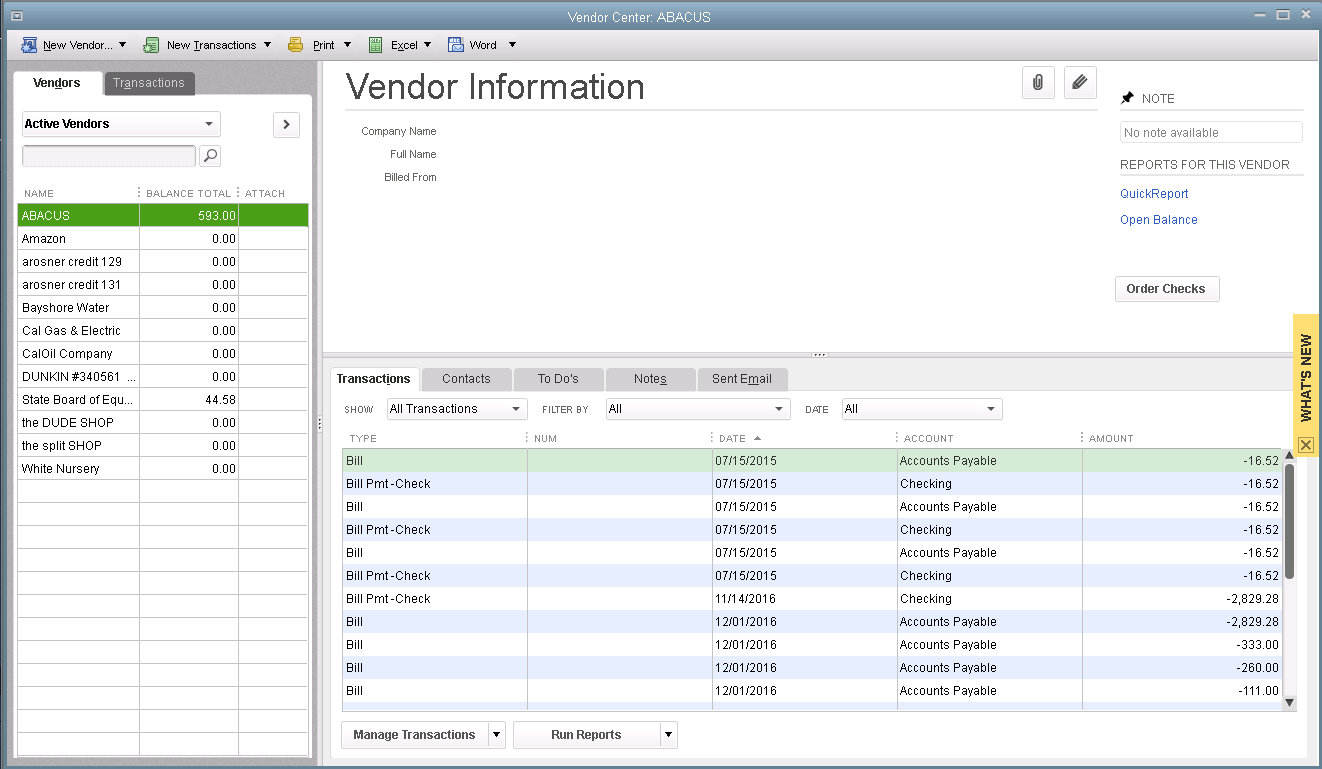Close the What's New side panel

pos(1306,445)
